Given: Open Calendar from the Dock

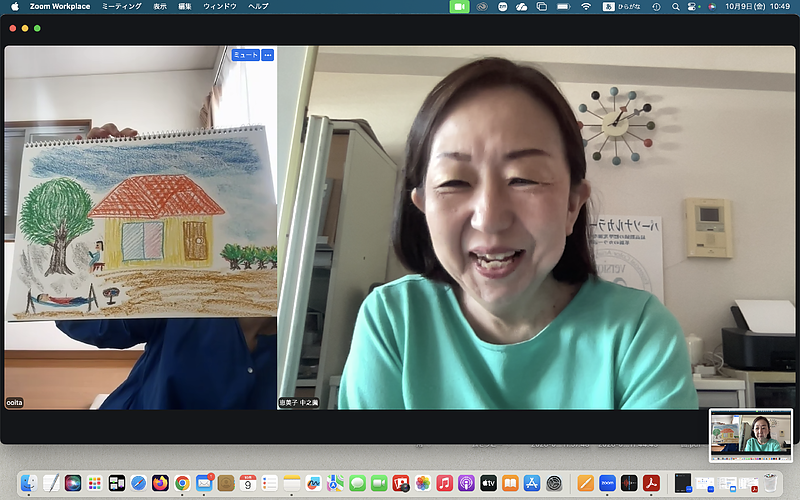Looking at the screenshot, I should pos(248,483).
